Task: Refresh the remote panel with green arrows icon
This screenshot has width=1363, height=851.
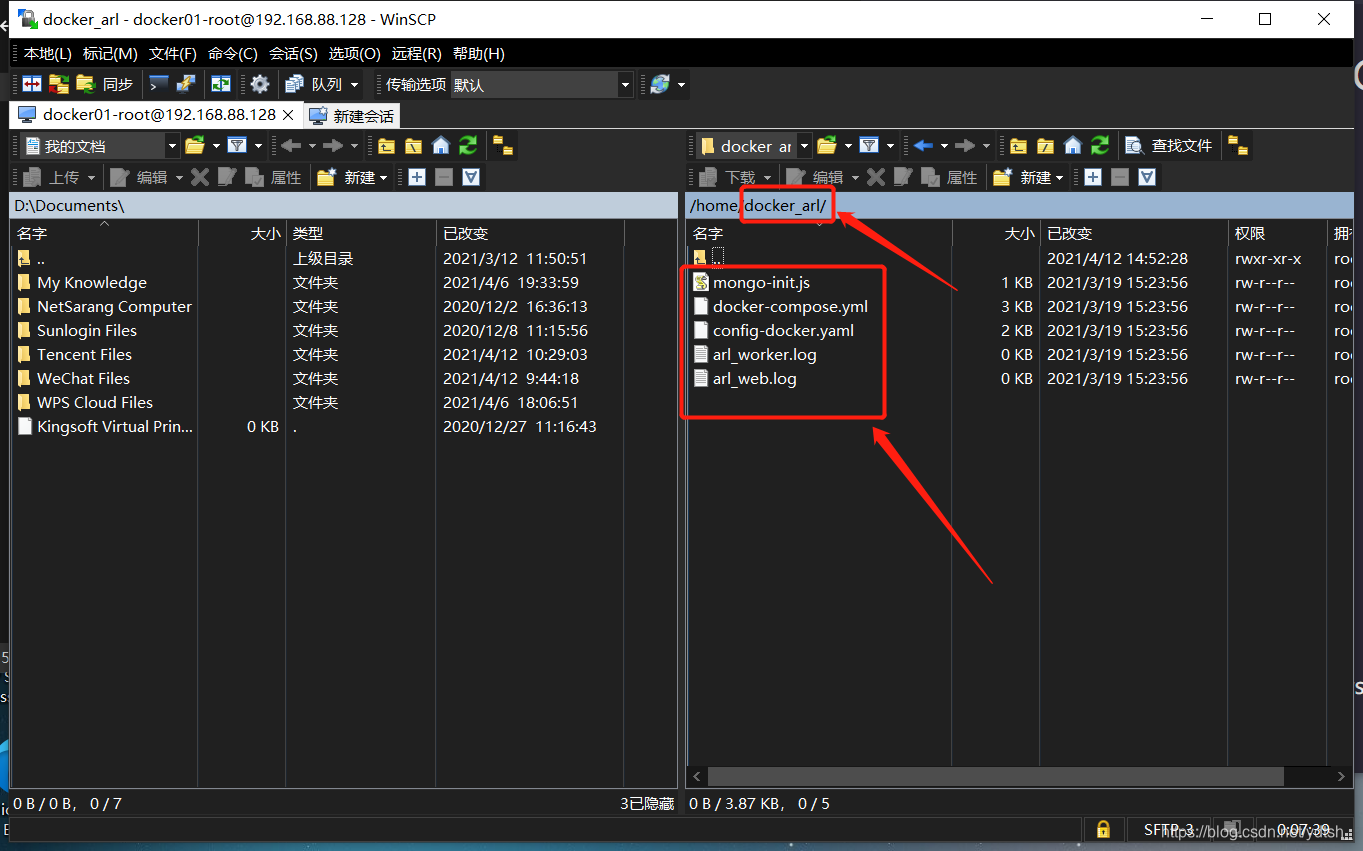Action: 1100,146
